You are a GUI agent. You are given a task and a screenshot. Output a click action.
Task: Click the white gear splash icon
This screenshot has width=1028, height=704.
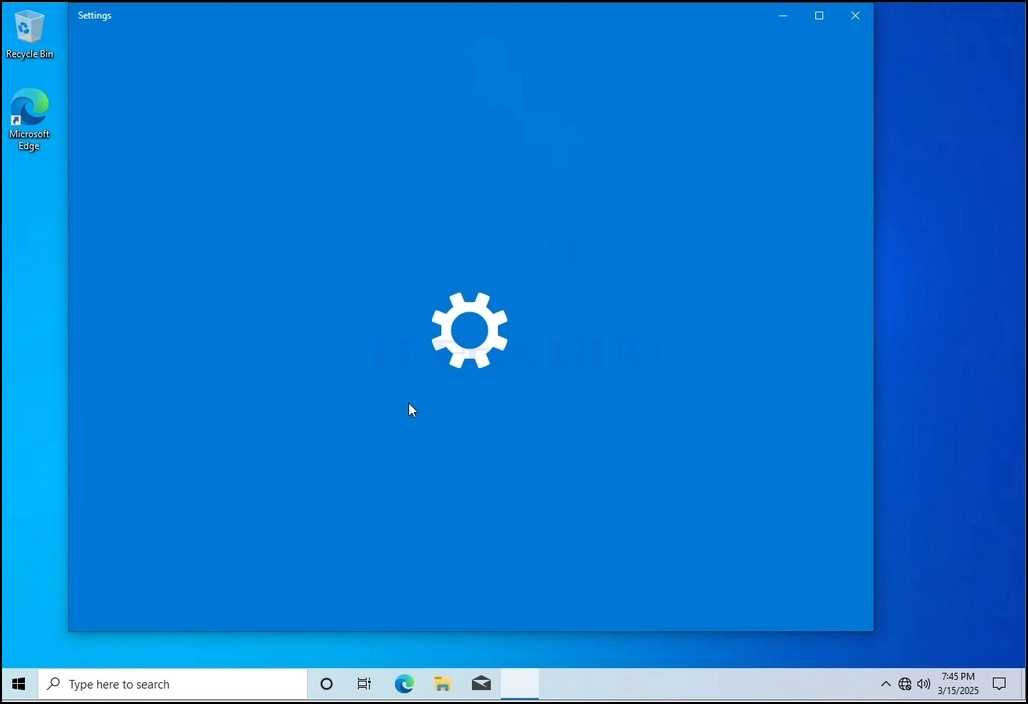pos(469,330)
